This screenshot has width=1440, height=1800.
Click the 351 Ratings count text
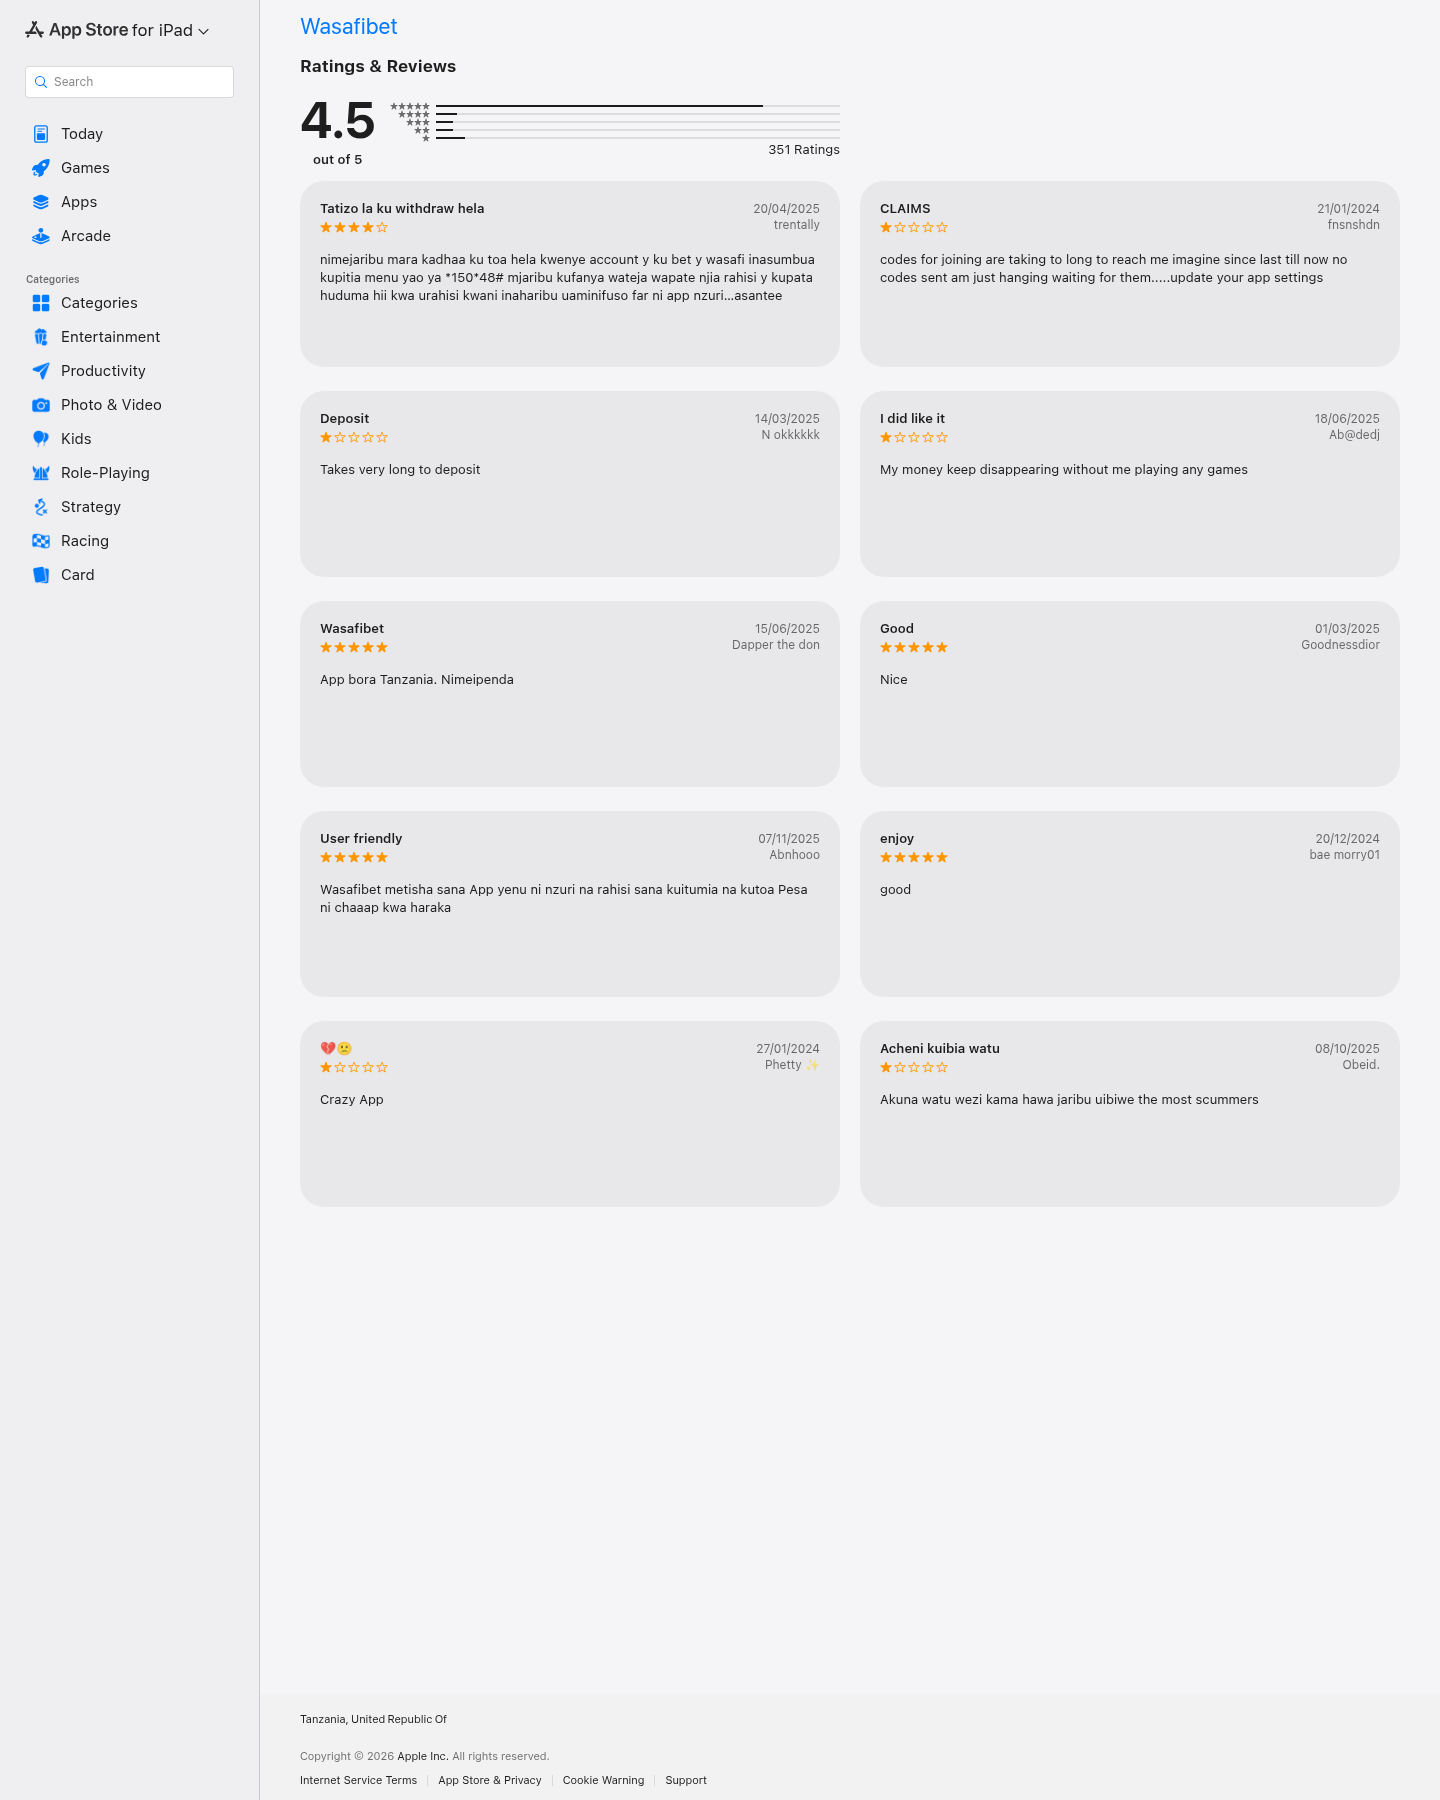tap(804, 150)
